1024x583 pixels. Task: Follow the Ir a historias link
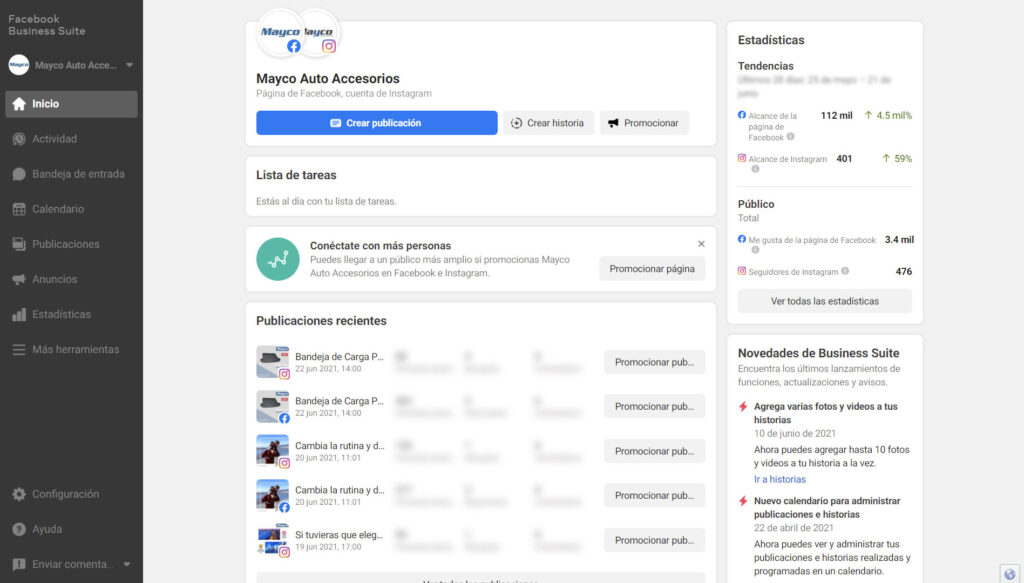(x=780, y=479)
